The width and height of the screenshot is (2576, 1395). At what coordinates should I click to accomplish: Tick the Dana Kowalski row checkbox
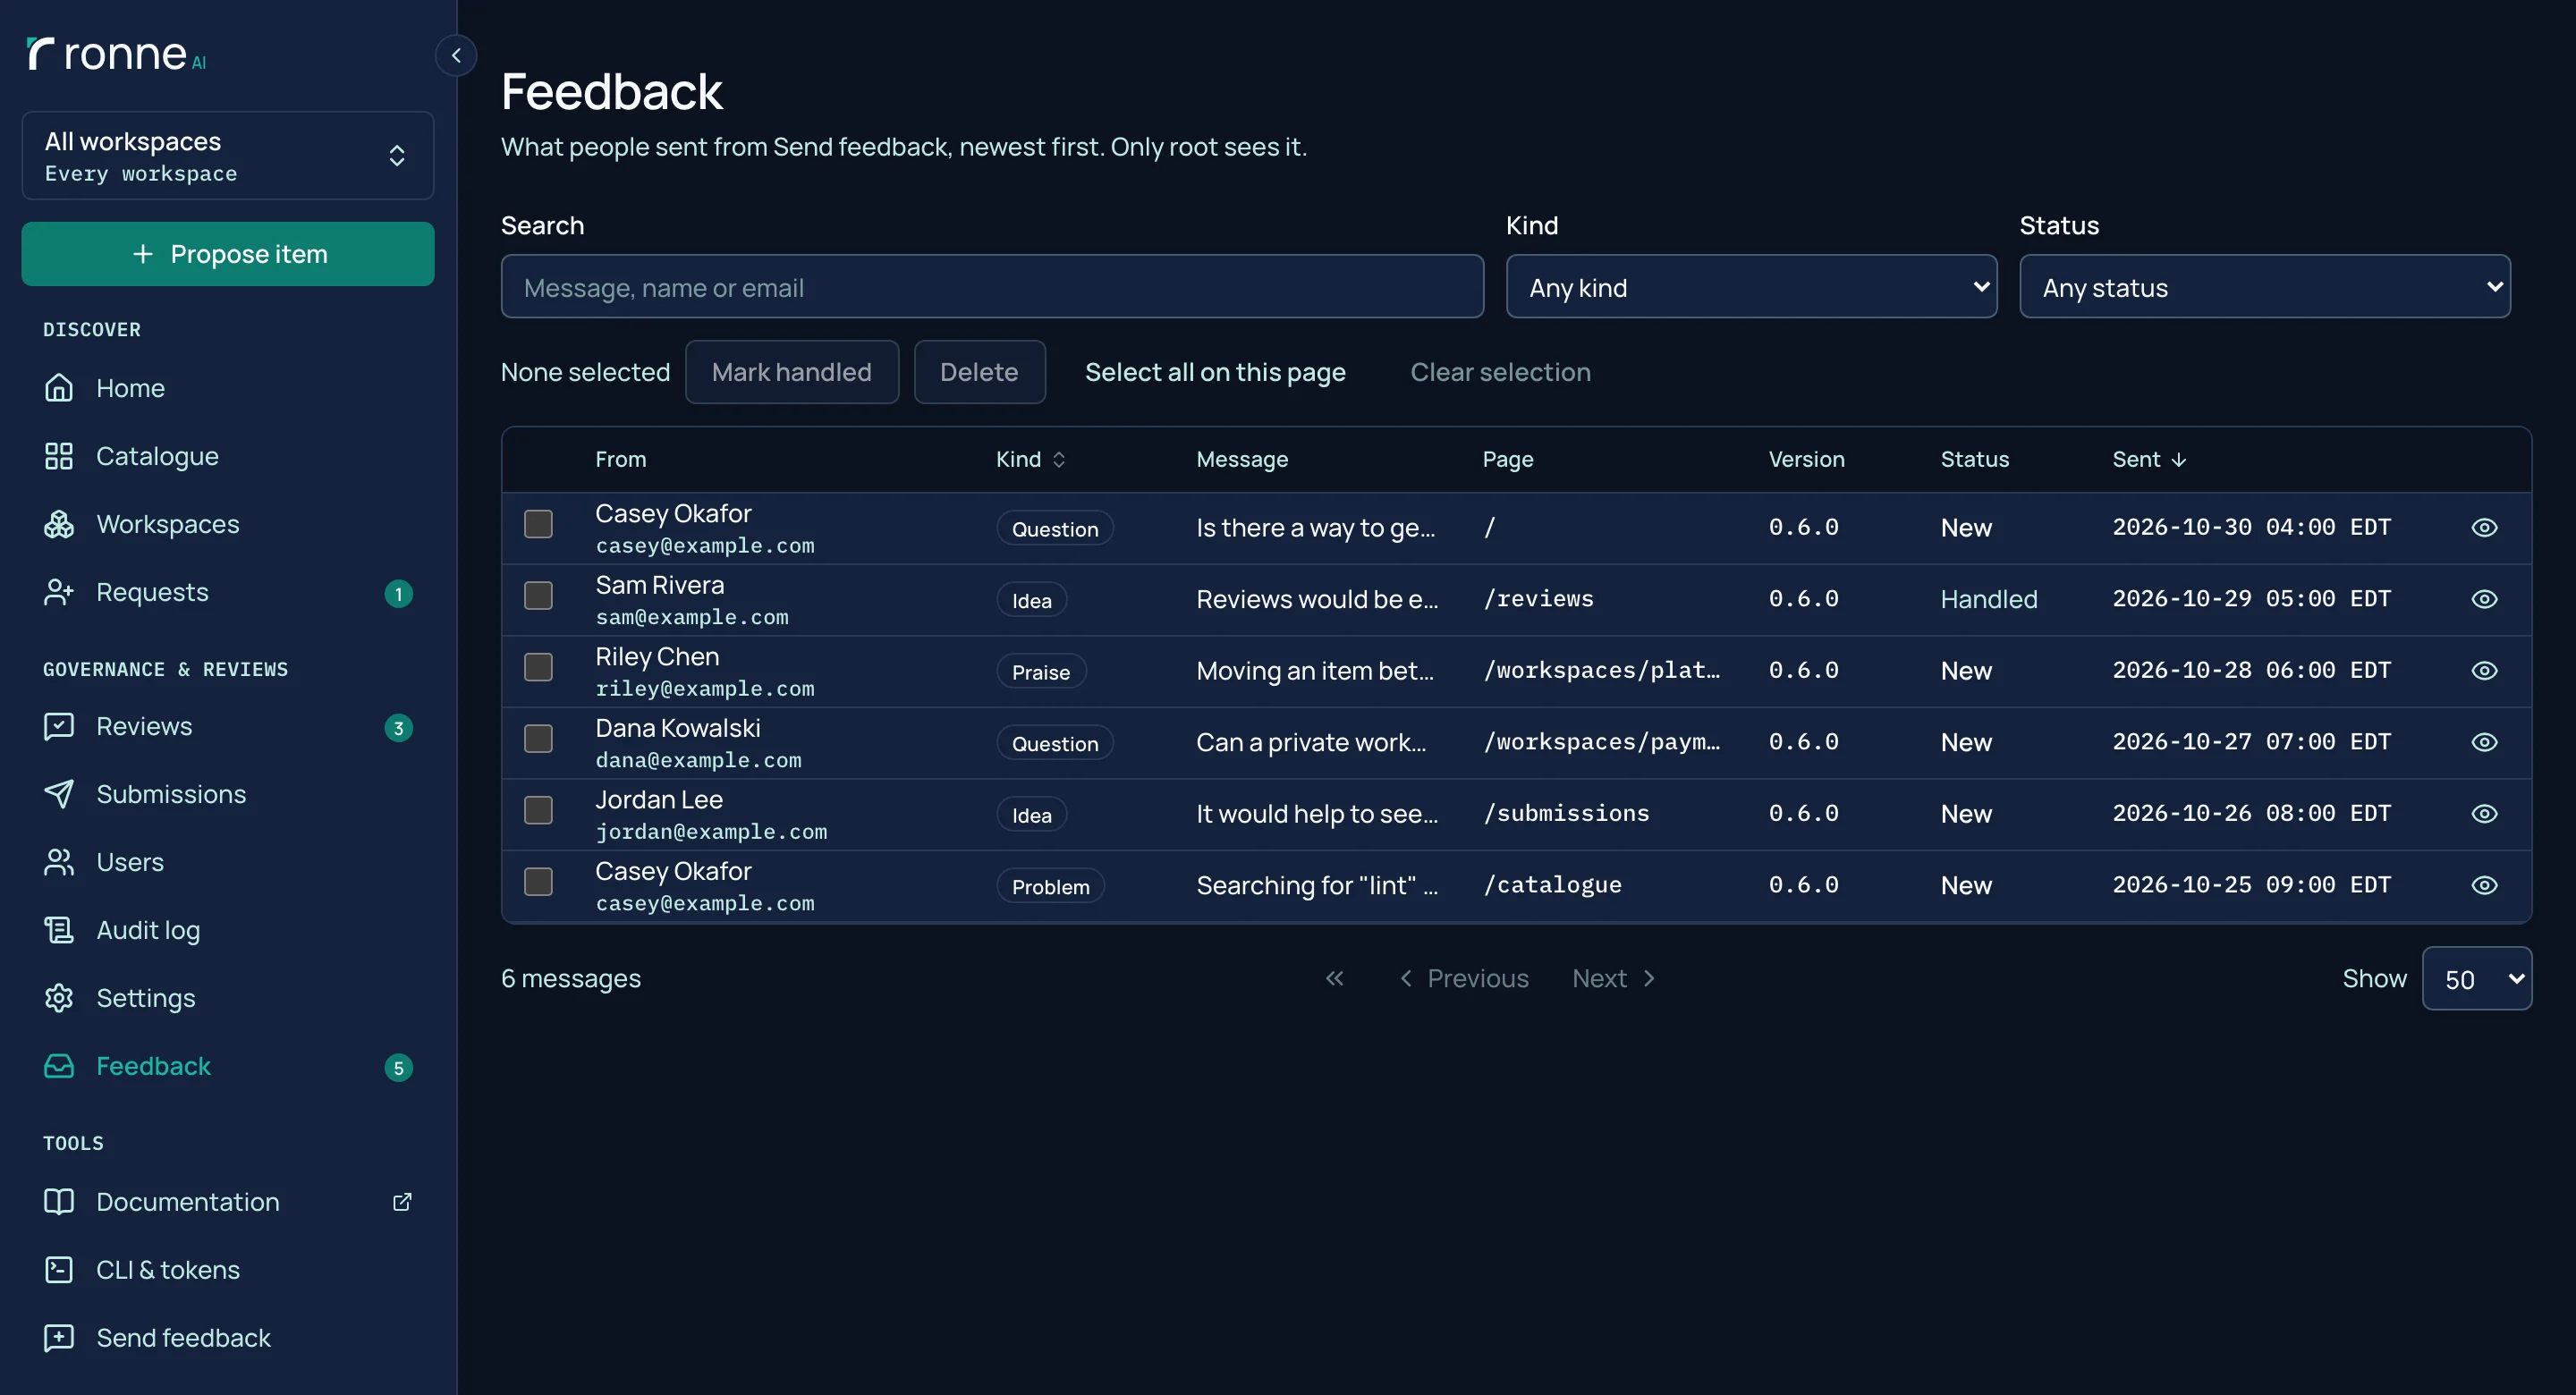(539, 739)
